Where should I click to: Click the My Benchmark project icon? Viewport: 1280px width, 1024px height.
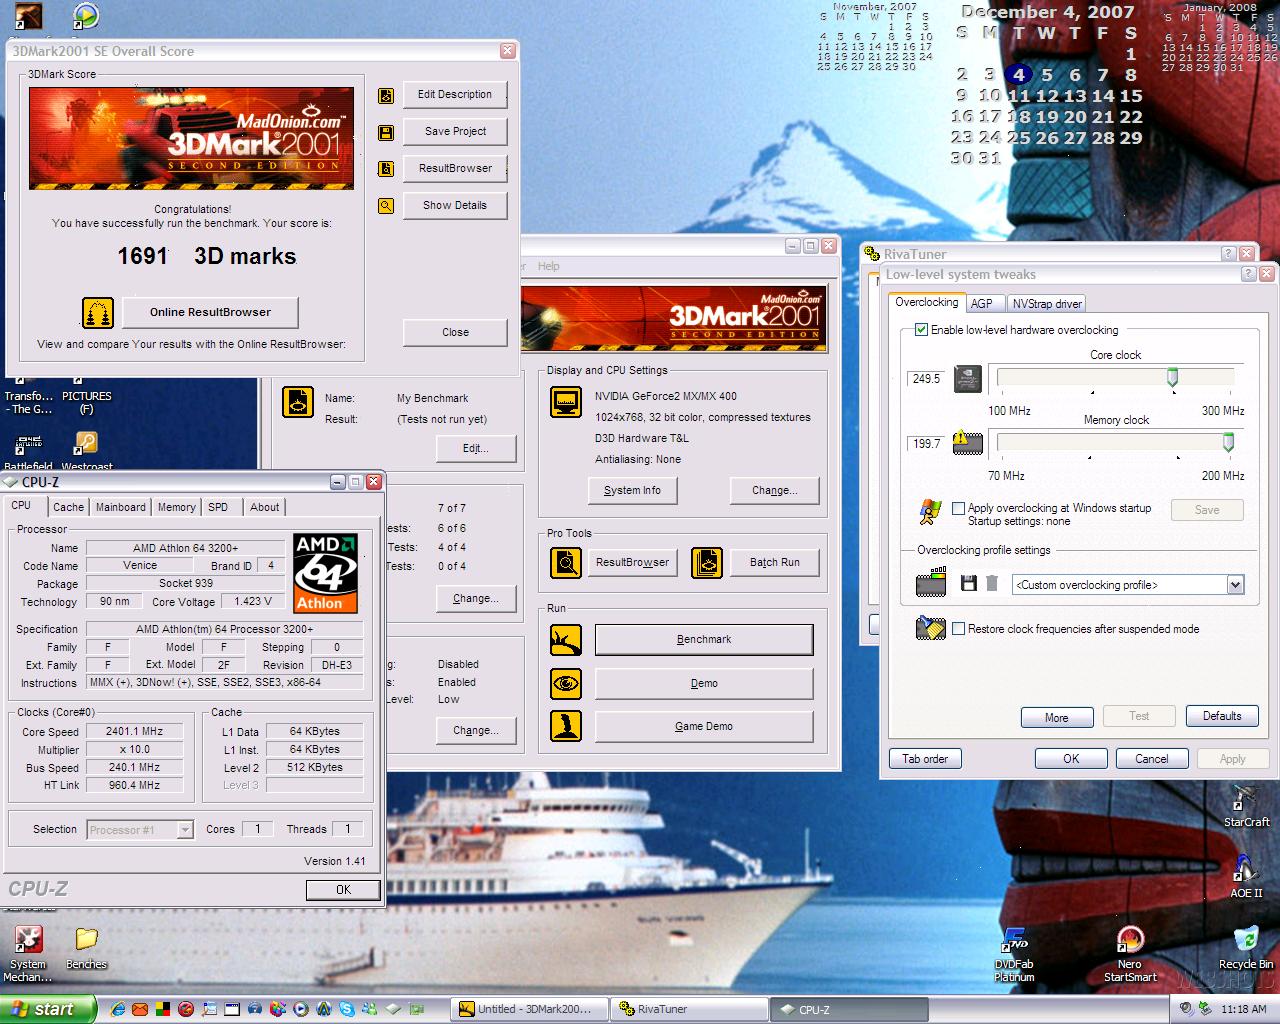(298, 402)
